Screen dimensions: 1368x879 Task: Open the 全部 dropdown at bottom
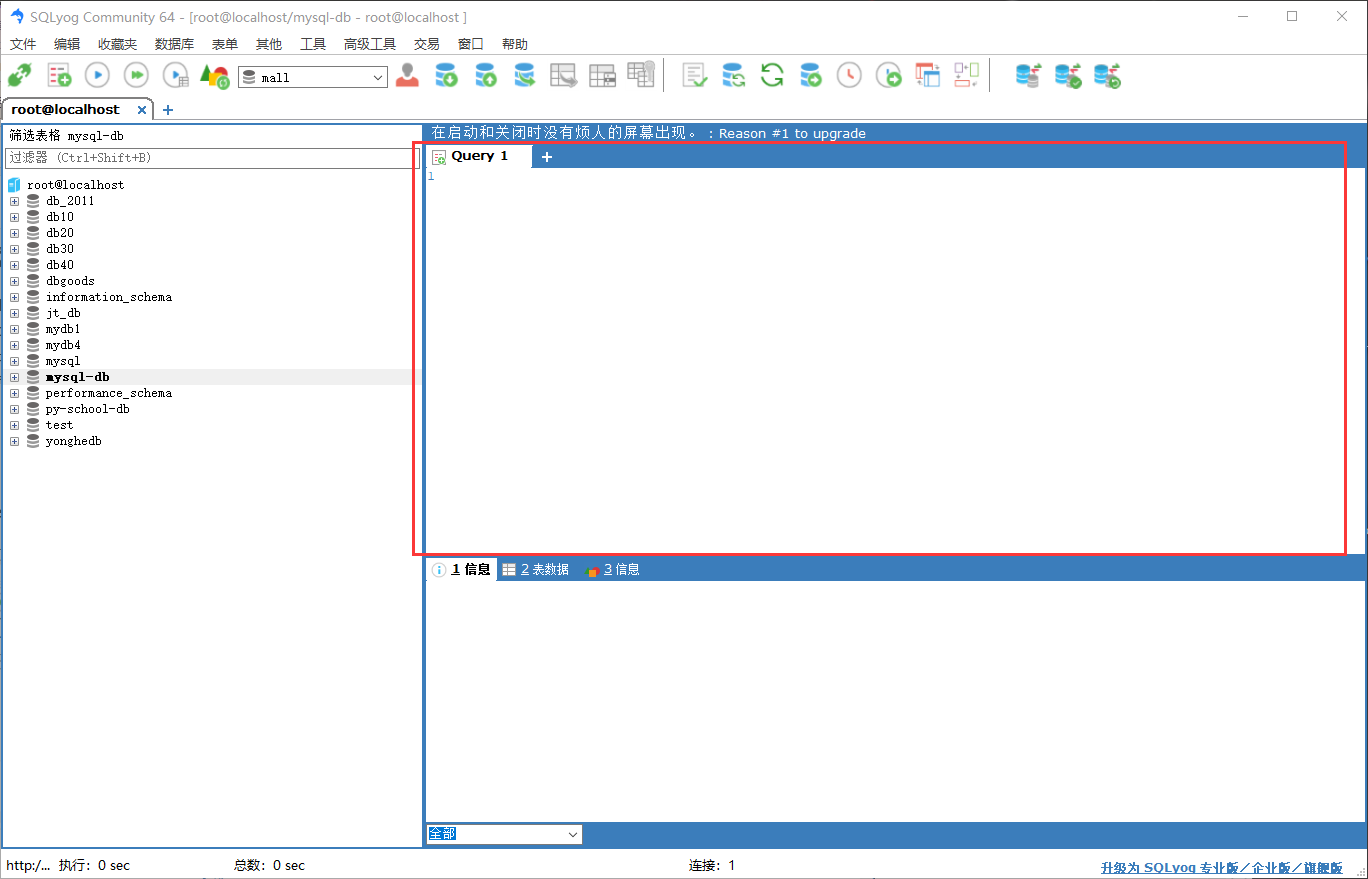coord(573,834)
